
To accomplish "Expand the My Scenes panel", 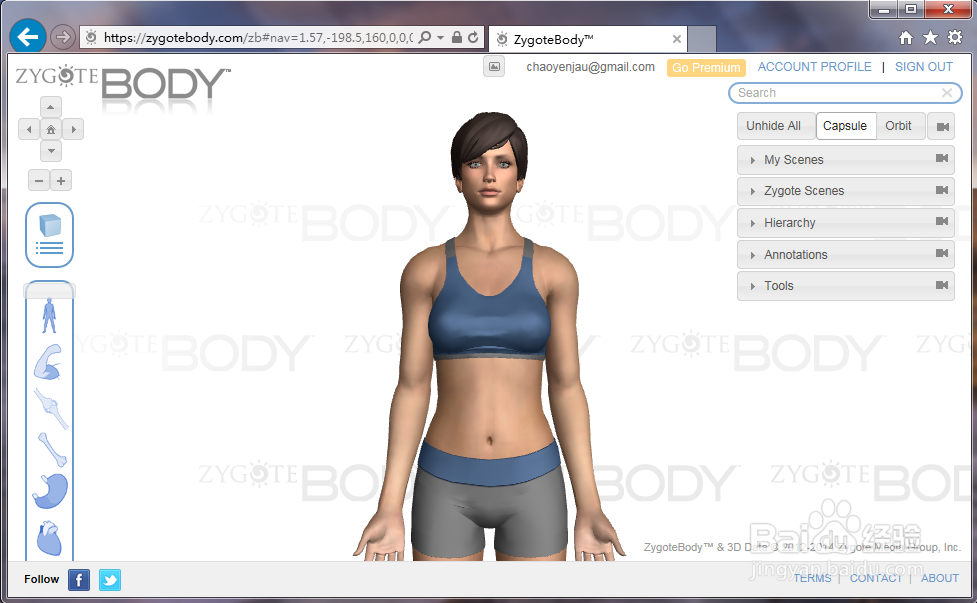I will 846,160.
